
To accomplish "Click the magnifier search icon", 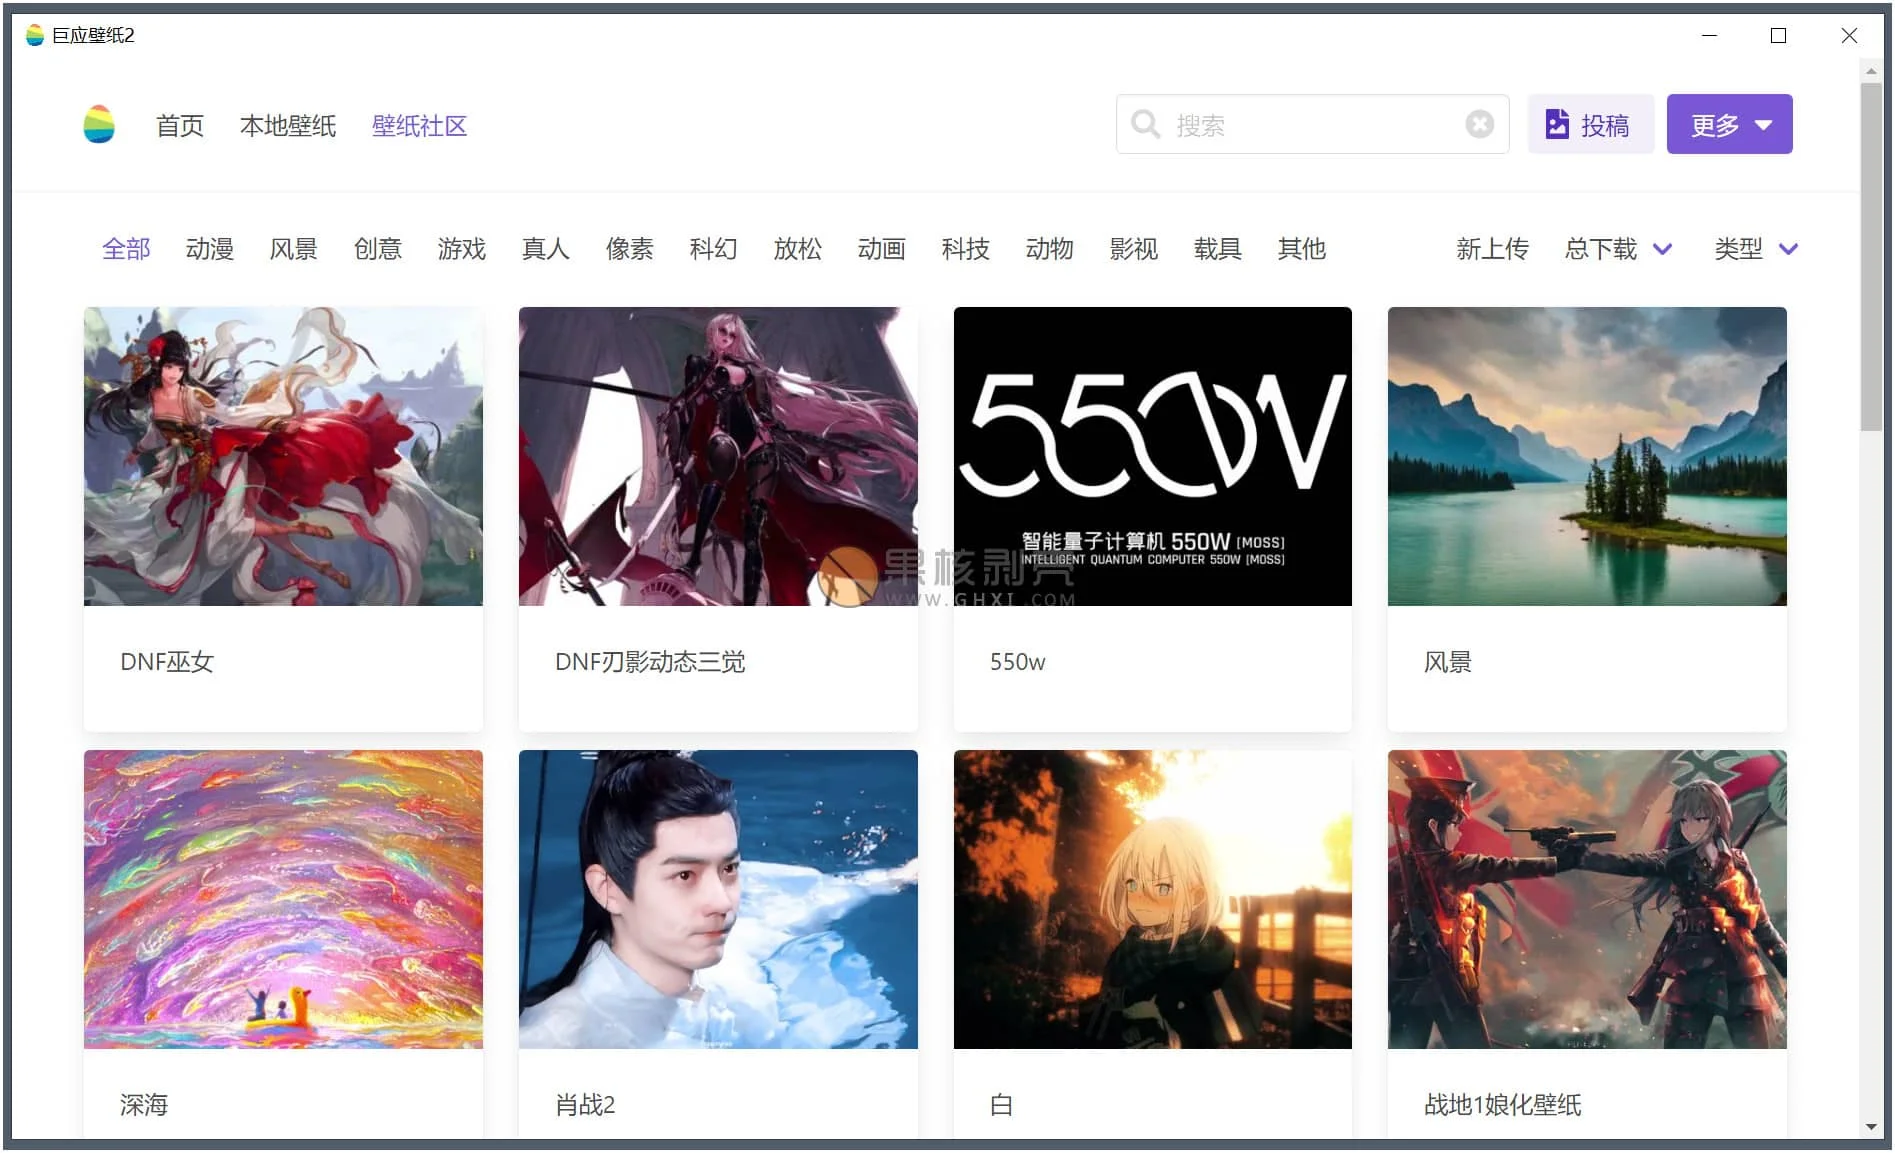I will tap(1145, 125).
